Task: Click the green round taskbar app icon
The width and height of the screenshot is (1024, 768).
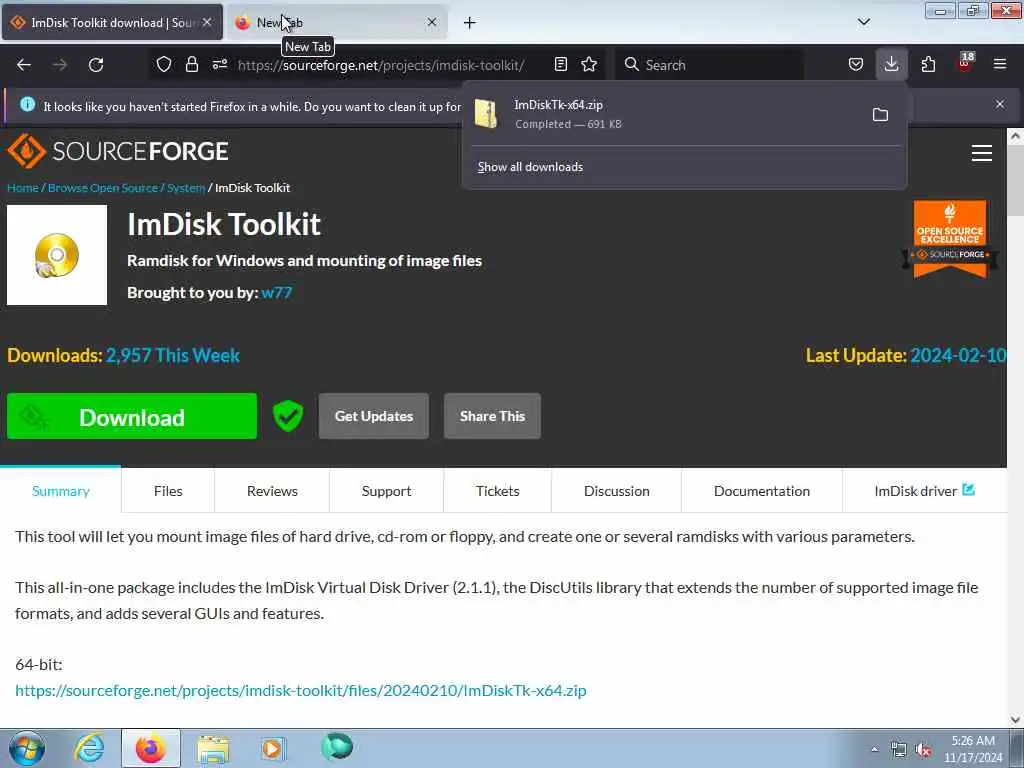Action: tap(337, 747)
